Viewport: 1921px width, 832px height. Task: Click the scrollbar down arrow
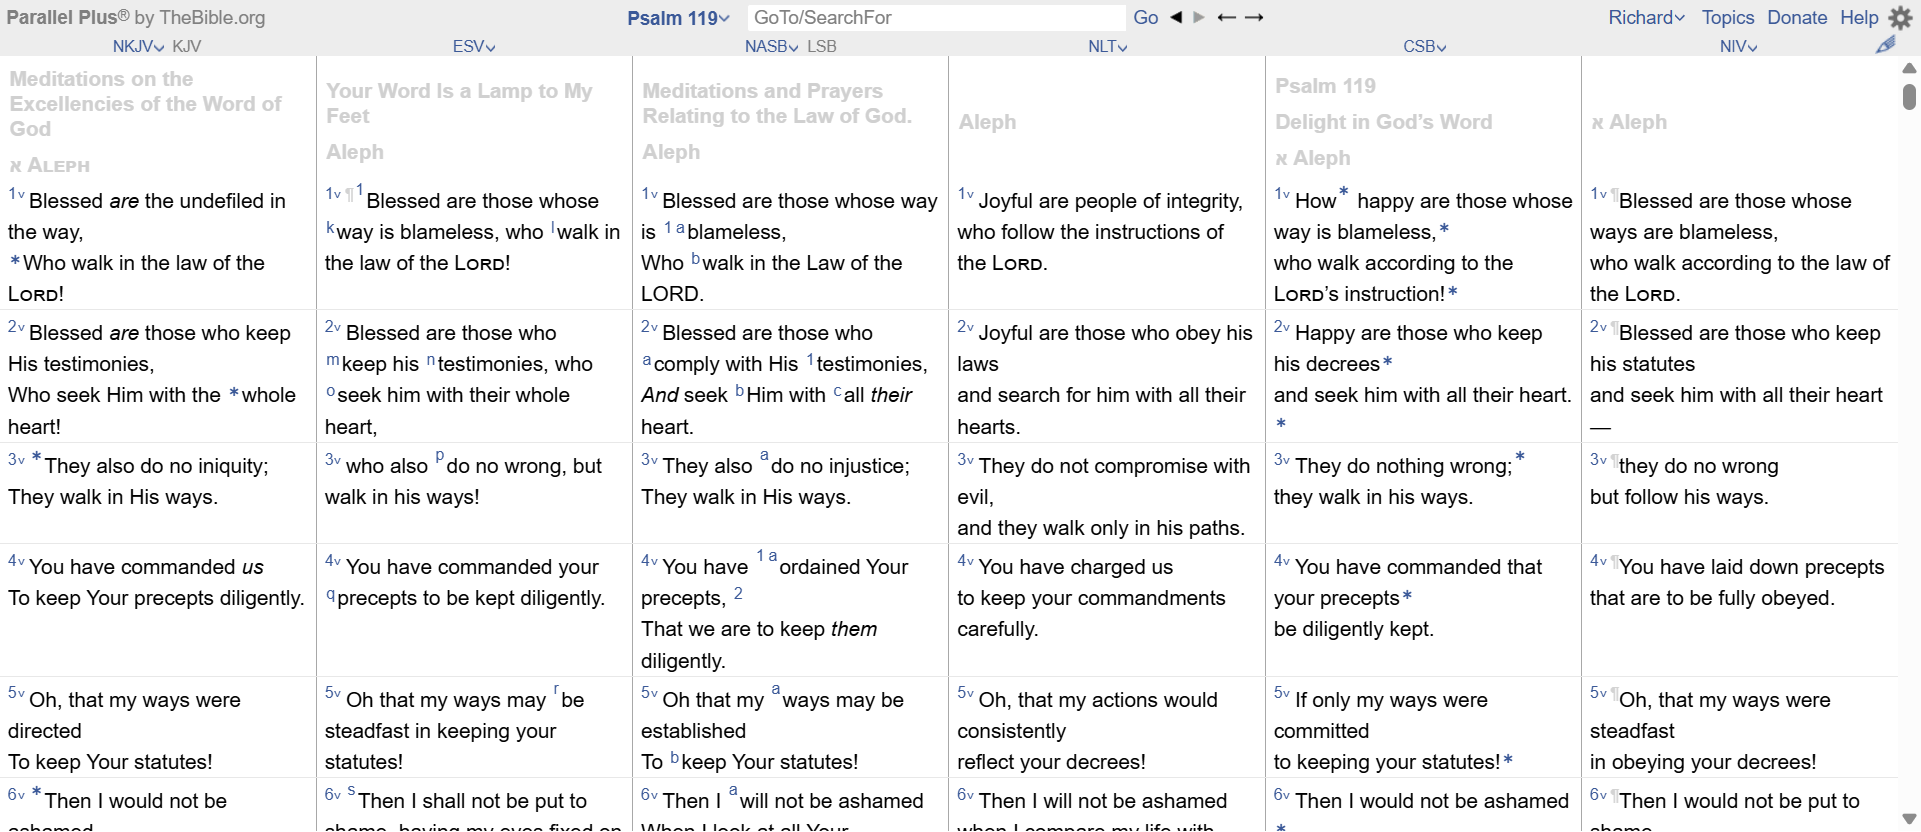1909,819
